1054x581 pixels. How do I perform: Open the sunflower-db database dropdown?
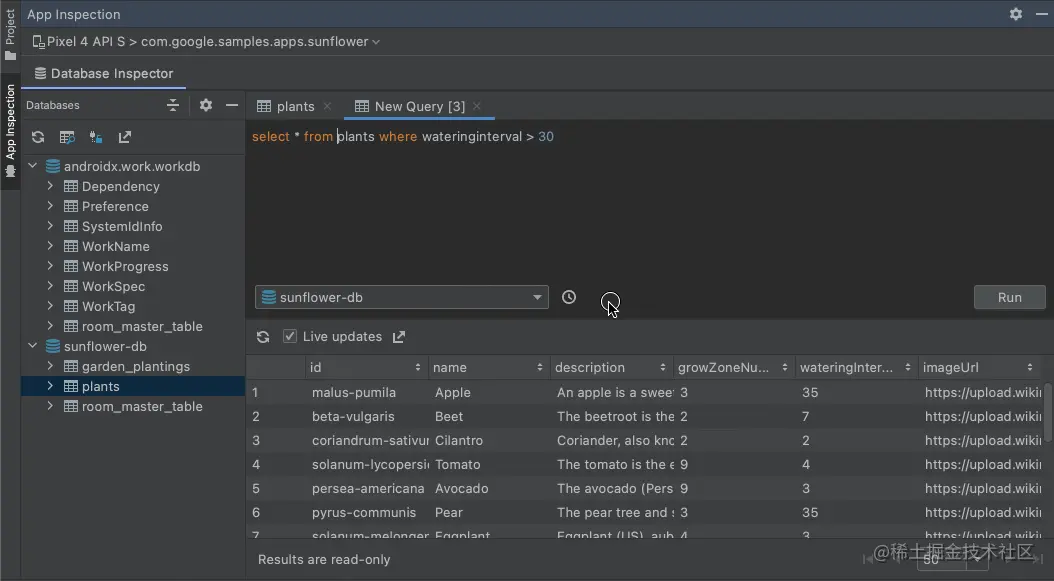coord(402,297)
